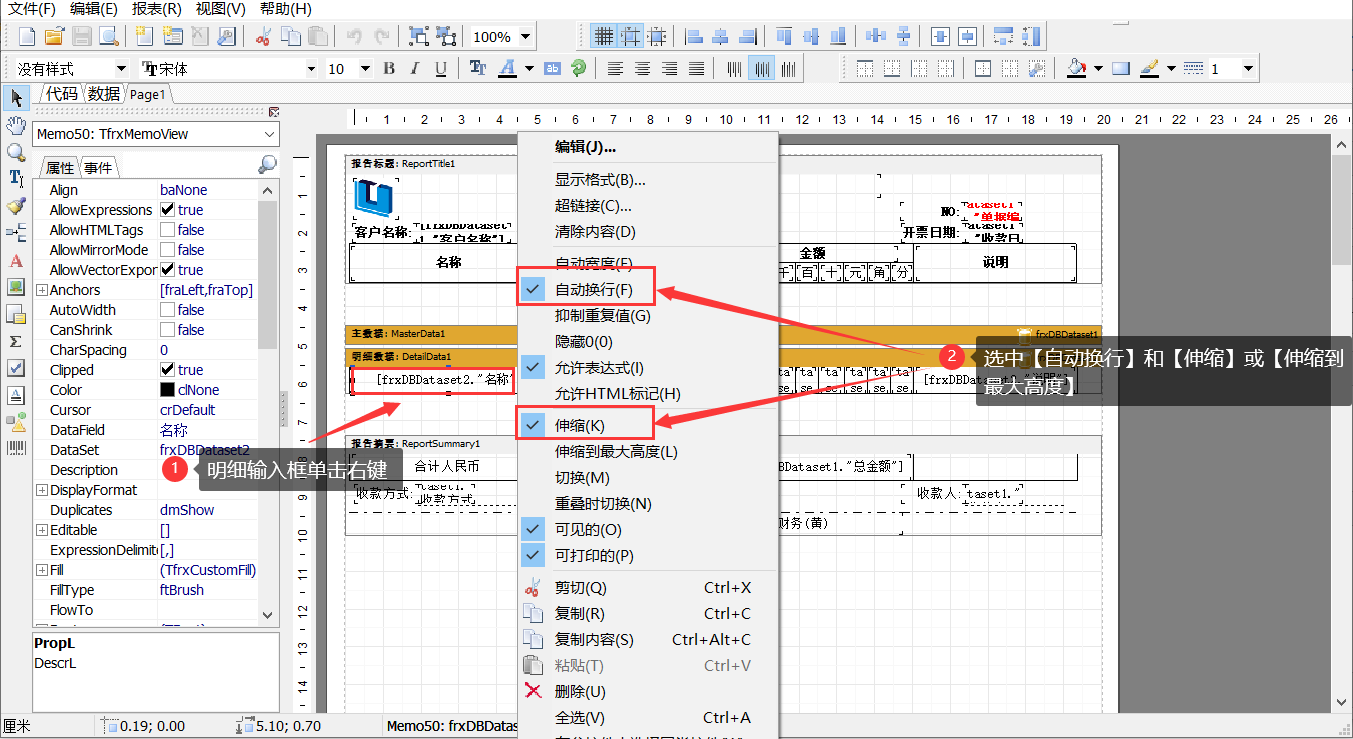Open the Memo50 object selector dropdown
Screen dimensions: 1353x739
coord(270,134)
